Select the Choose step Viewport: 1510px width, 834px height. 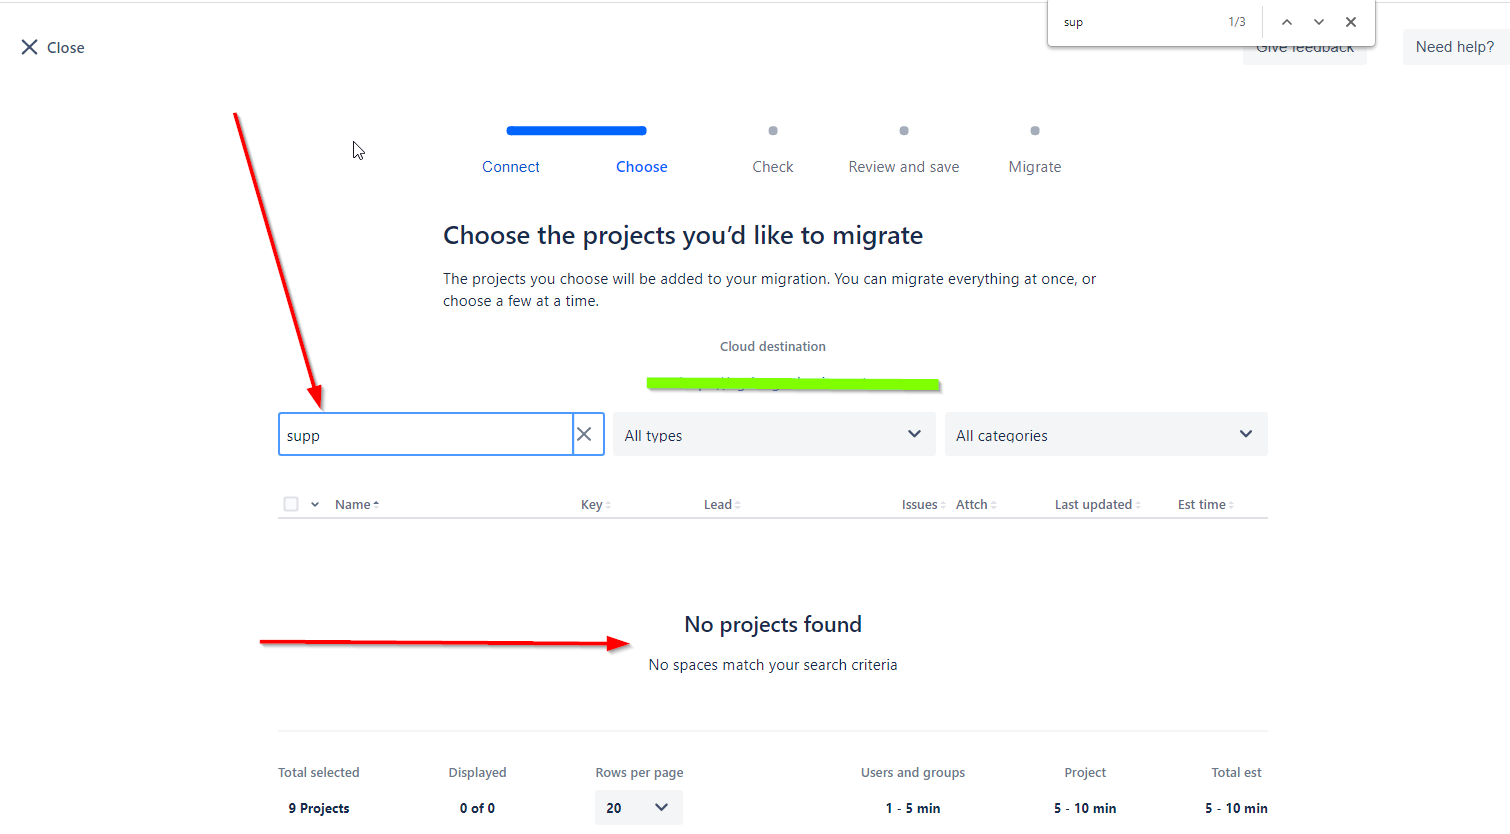[642, 167]
